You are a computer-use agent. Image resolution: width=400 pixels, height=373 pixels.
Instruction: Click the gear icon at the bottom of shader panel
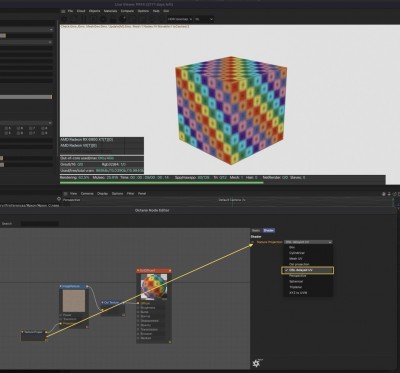coord(256,363)
